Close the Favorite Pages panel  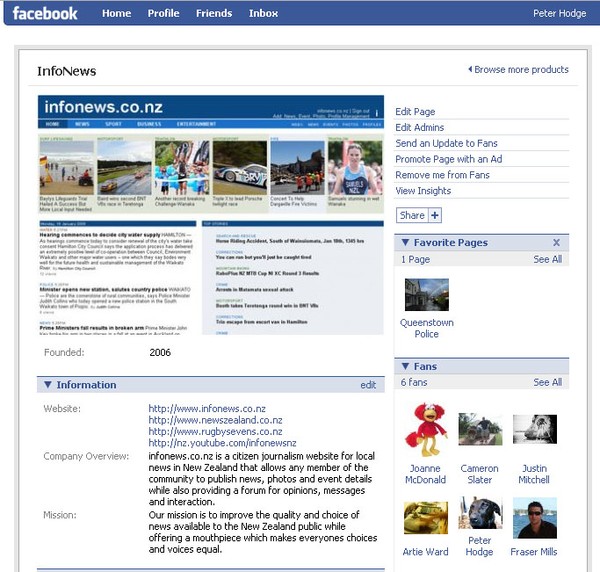tap(557, 242)
